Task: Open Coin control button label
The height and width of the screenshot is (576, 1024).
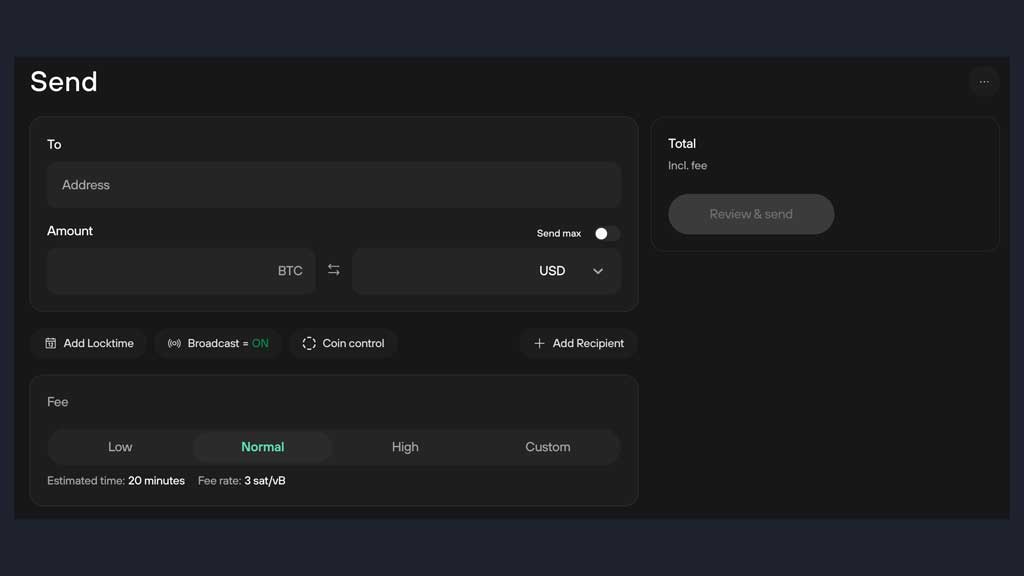Action: point(353,343)
